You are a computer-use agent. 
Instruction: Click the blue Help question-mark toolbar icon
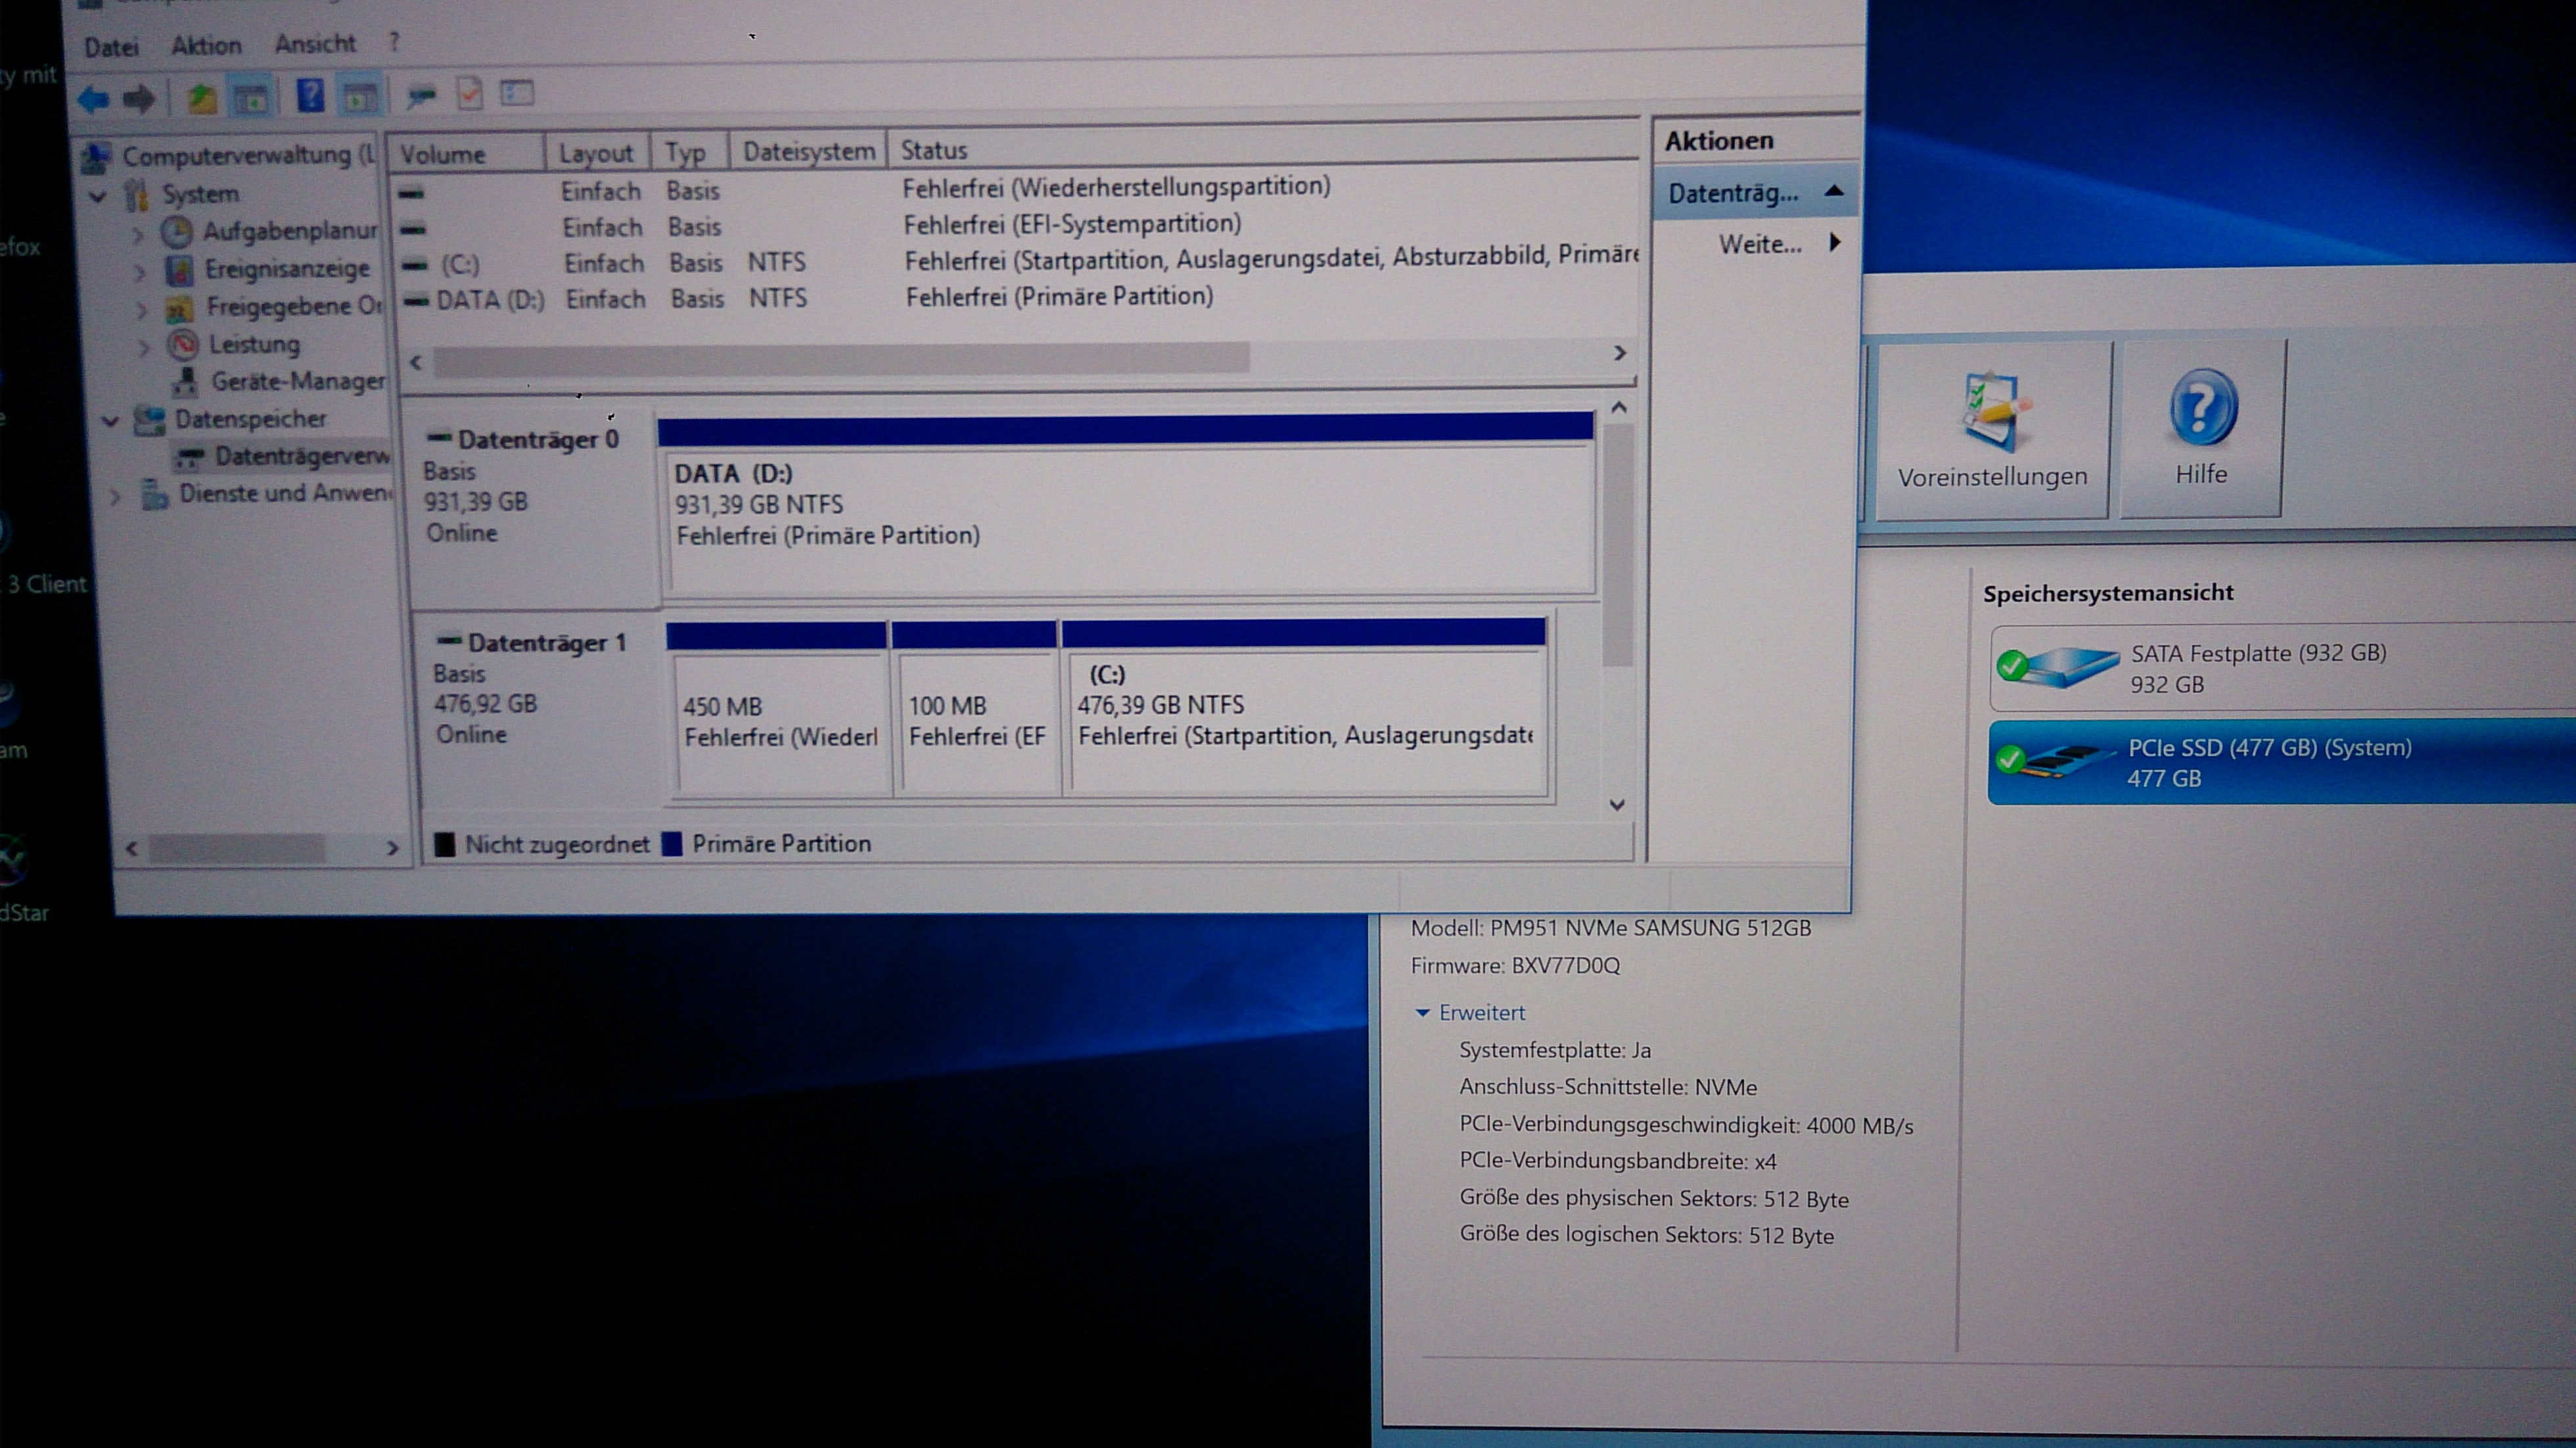(310, 96)
